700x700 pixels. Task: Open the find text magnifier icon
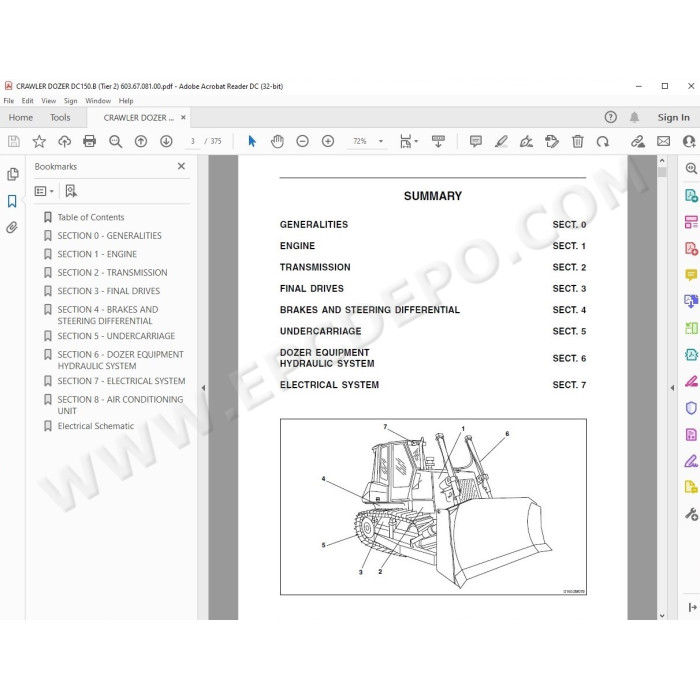pyautogui.click(x=116, y=142)
